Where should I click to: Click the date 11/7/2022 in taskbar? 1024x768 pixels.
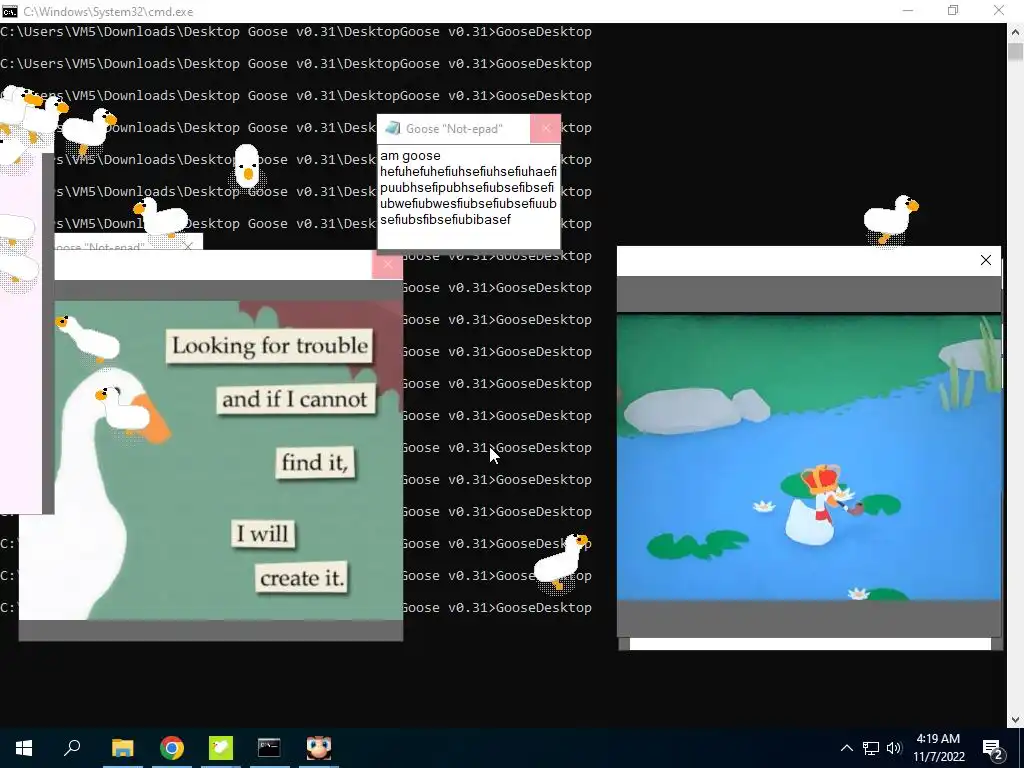click(x=938, y=756)
